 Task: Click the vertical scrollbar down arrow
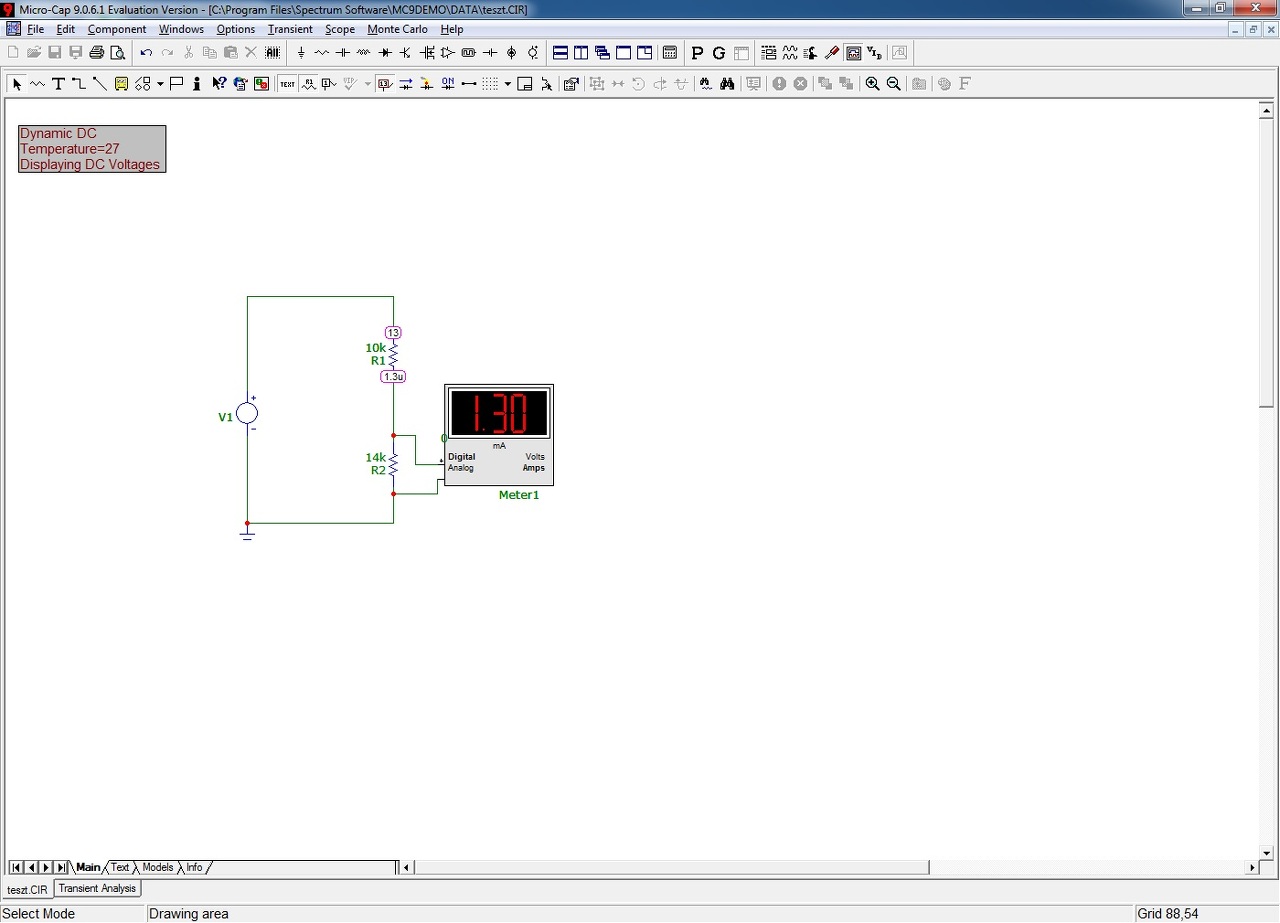1266,853
